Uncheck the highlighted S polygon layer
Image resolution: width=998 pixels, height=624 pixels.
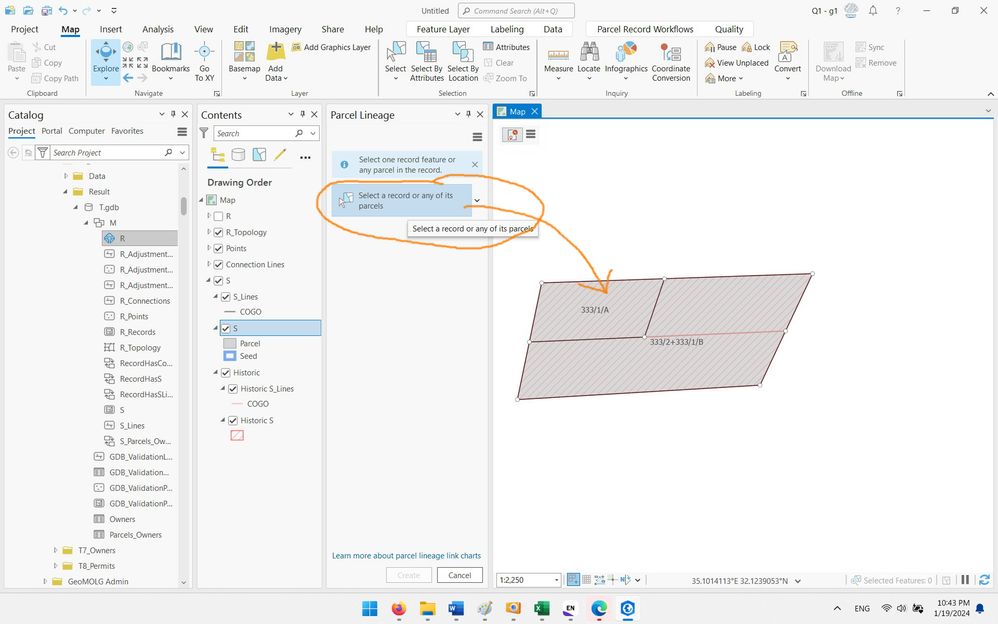pyautogui.click(x=225, y=329)
